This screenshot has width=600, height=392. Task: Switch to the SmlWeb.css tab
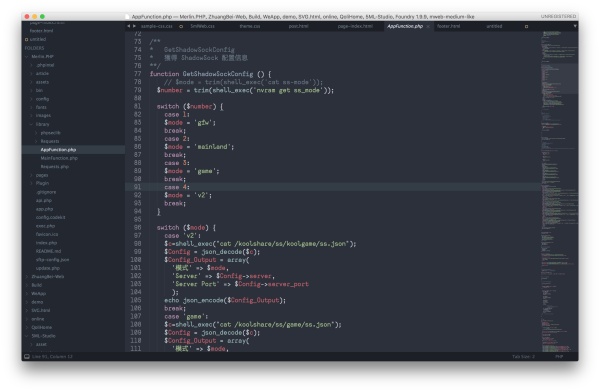pos(202,26)
